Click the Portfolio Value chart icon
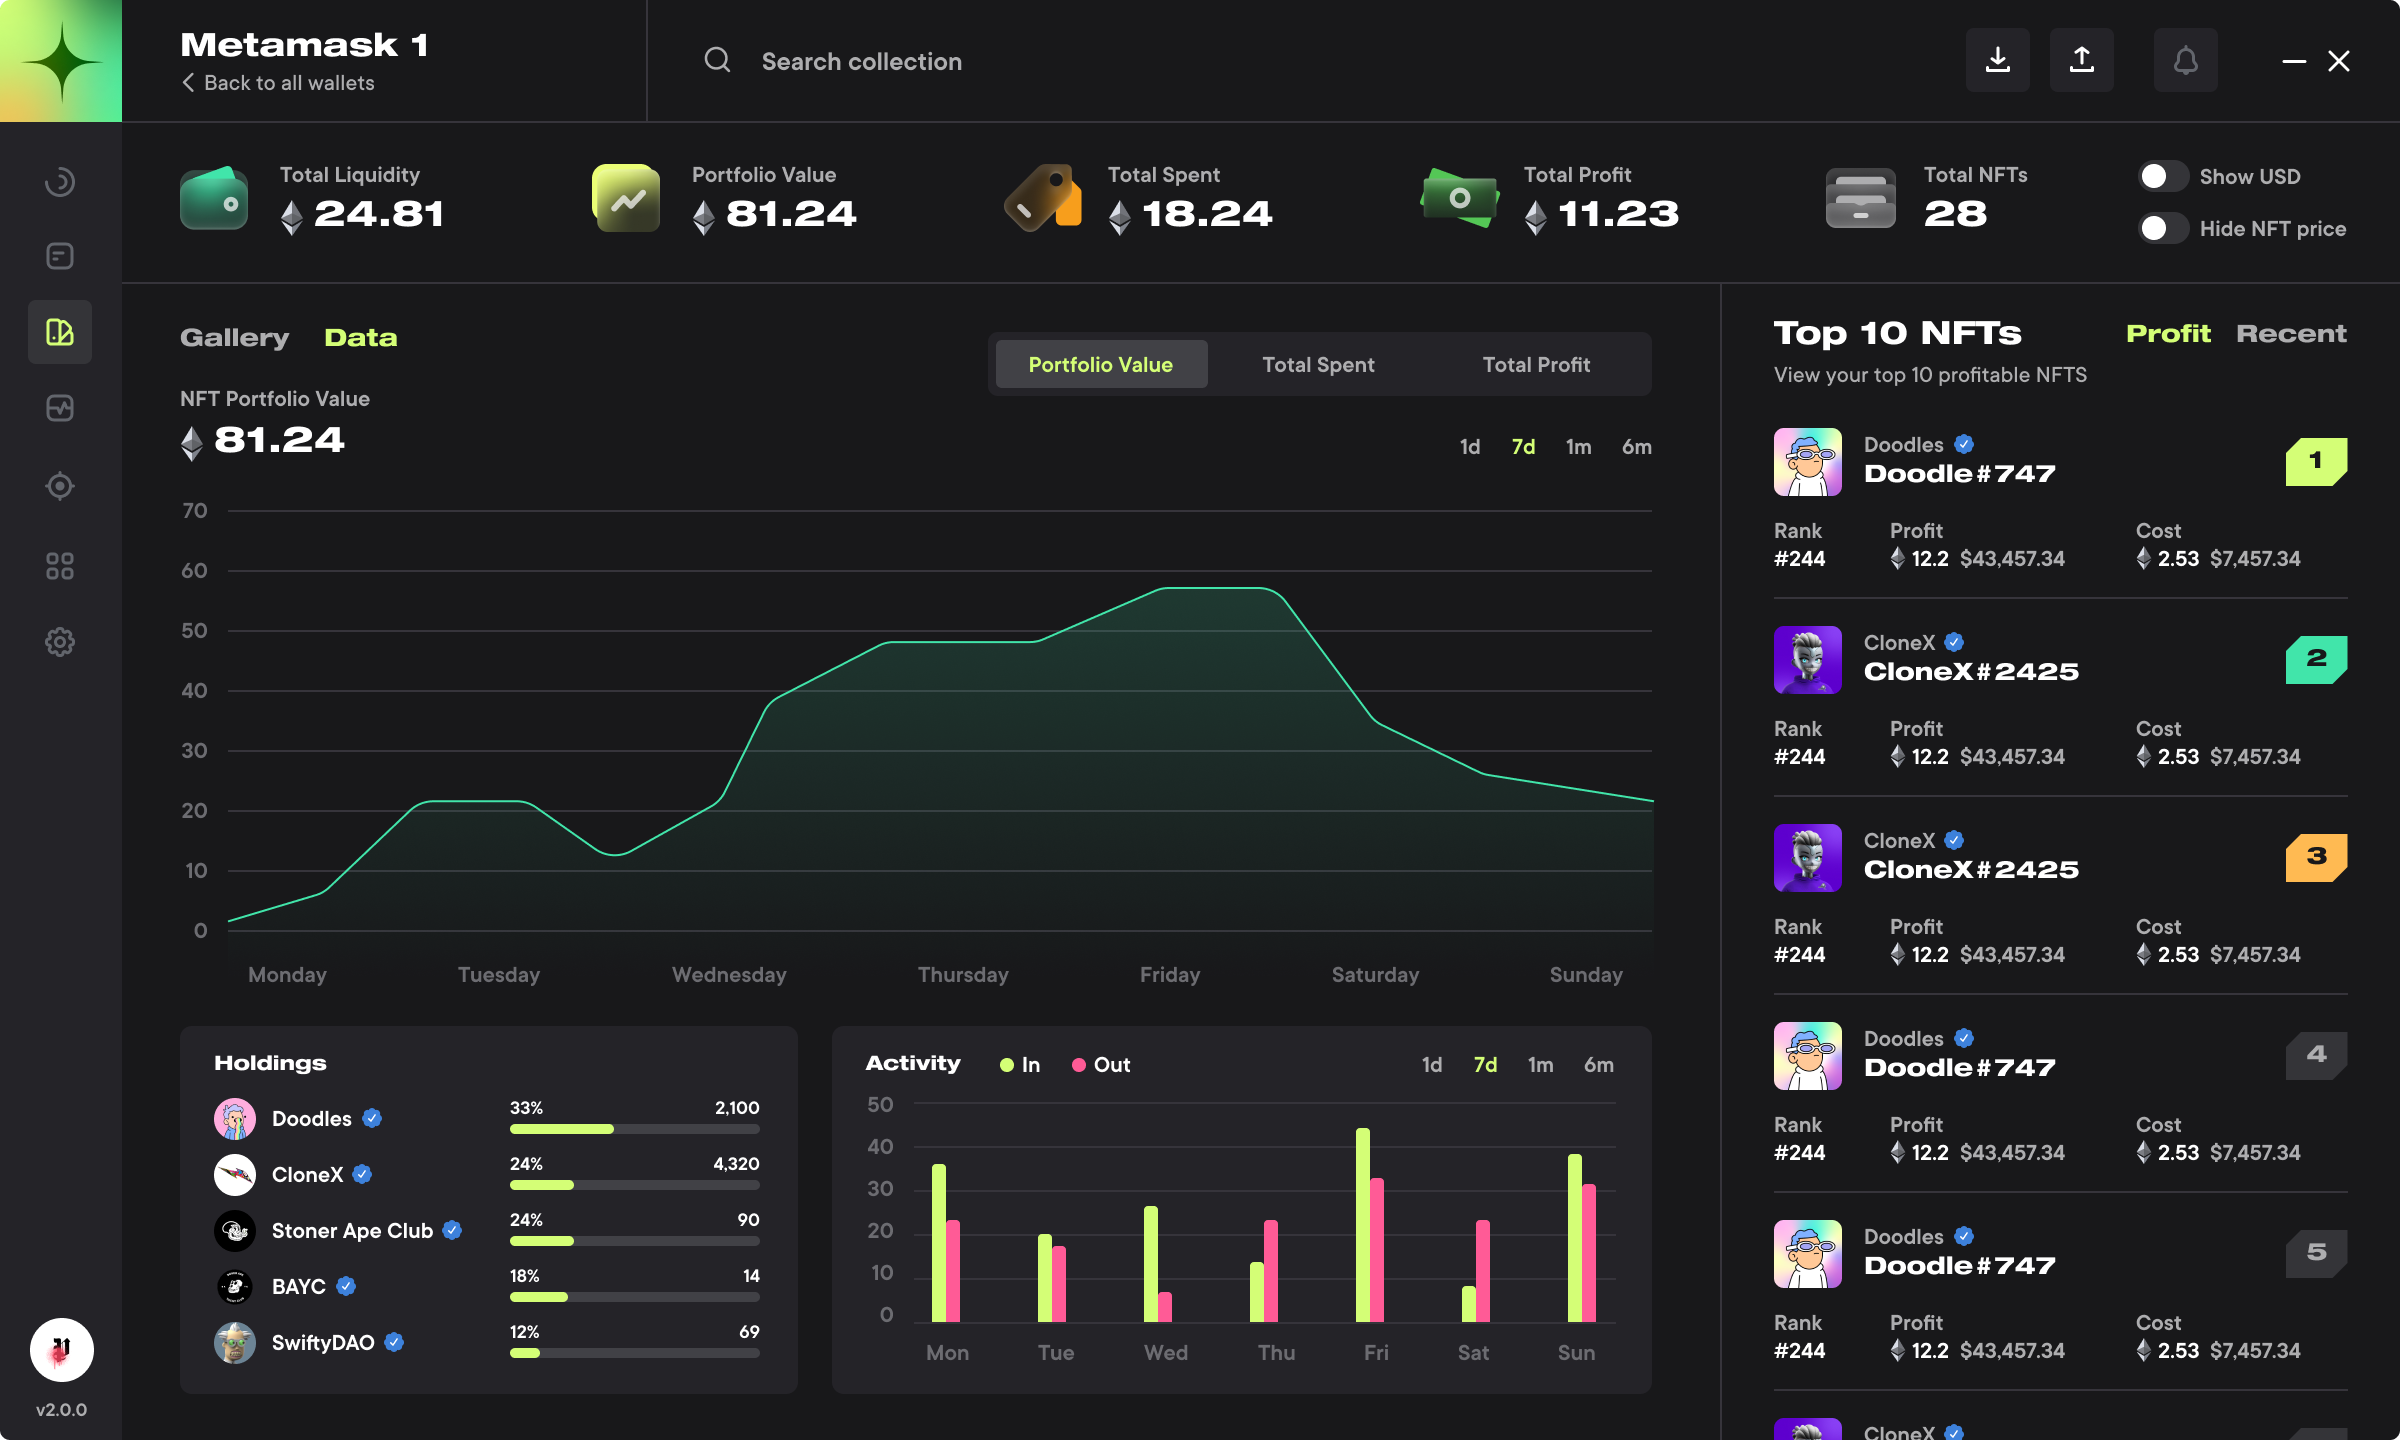 (x=626, y=198)
